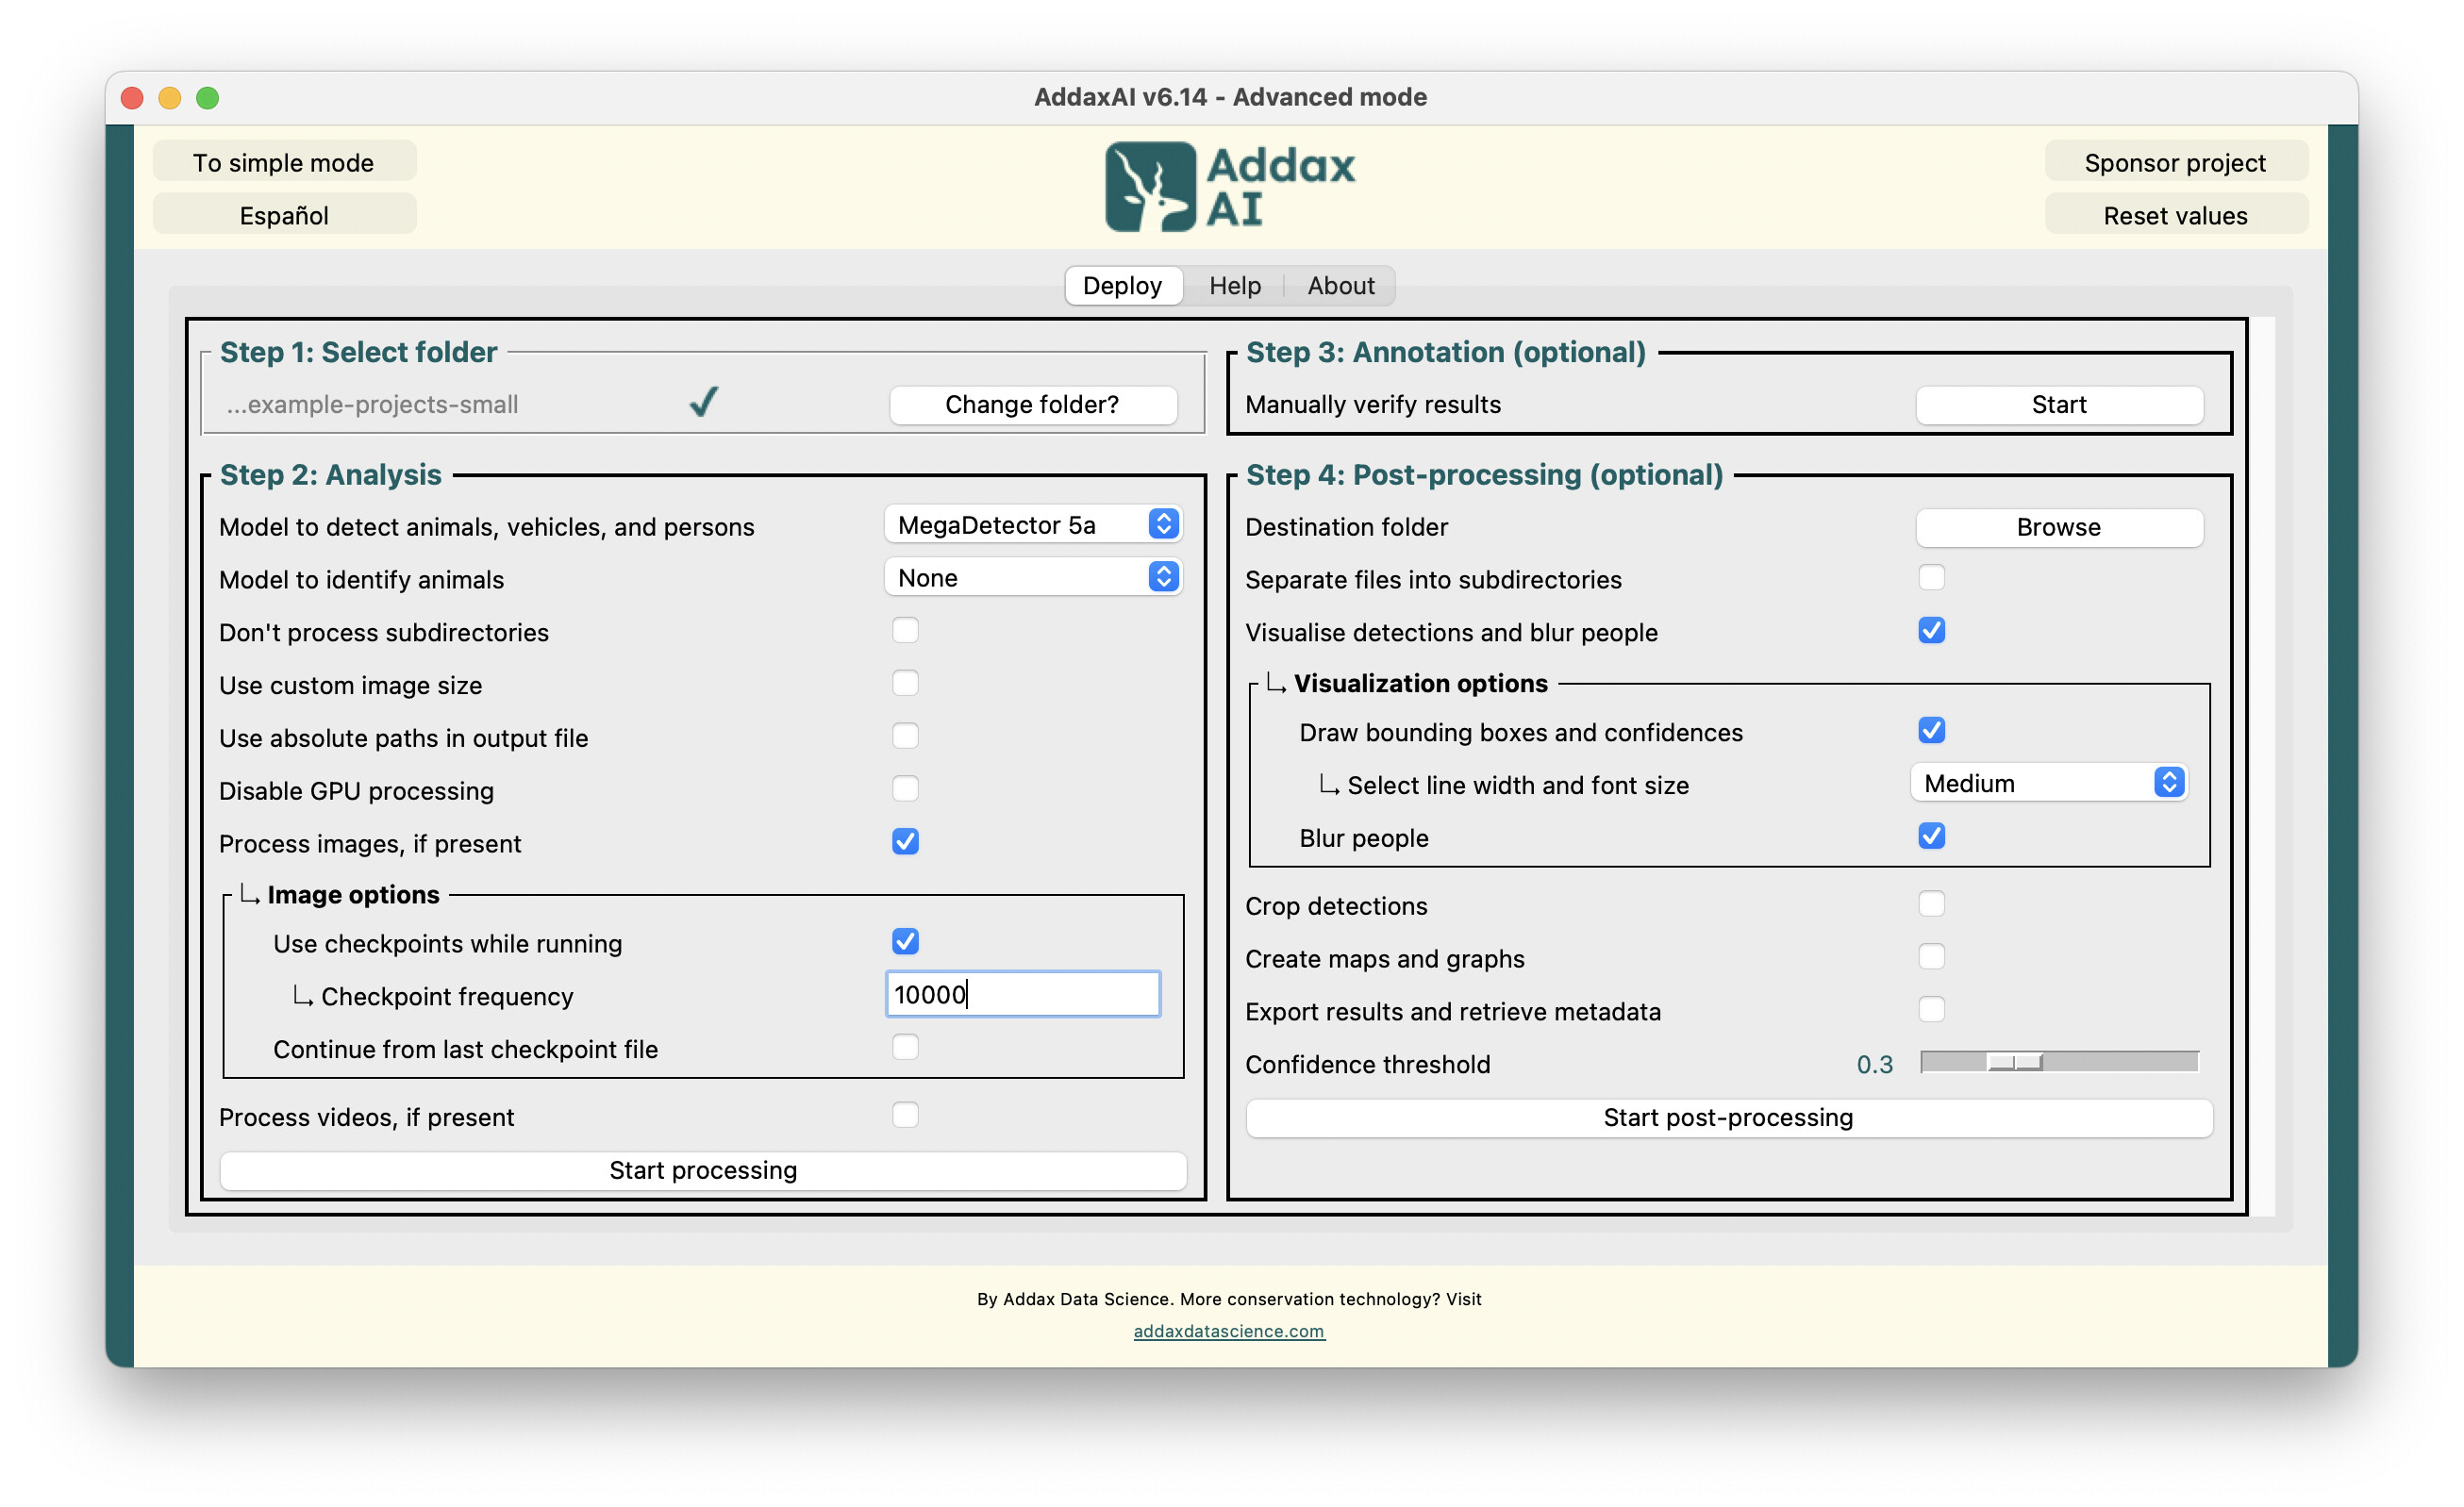Tick Create maps and graphs
Viewport: 2464px width, 1507px height.
1932,957
